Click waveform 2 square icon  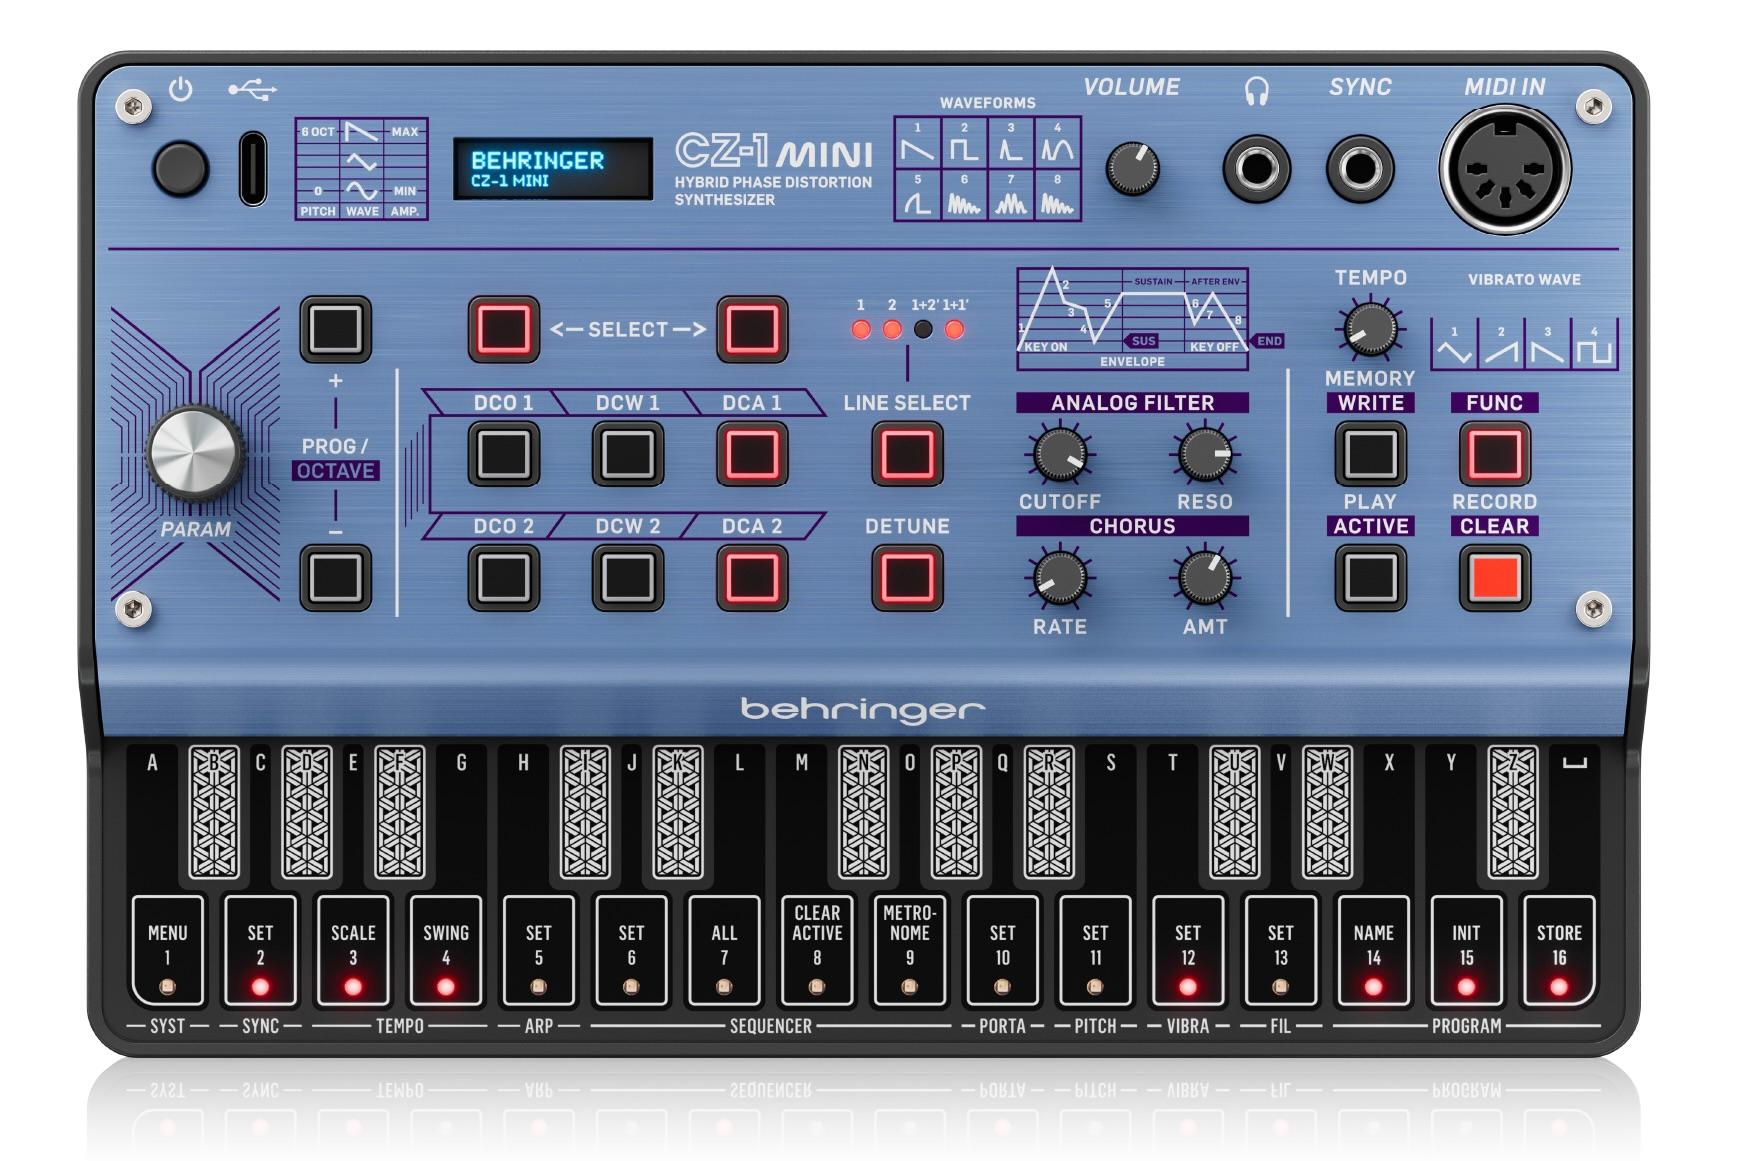tap(964, 150)
